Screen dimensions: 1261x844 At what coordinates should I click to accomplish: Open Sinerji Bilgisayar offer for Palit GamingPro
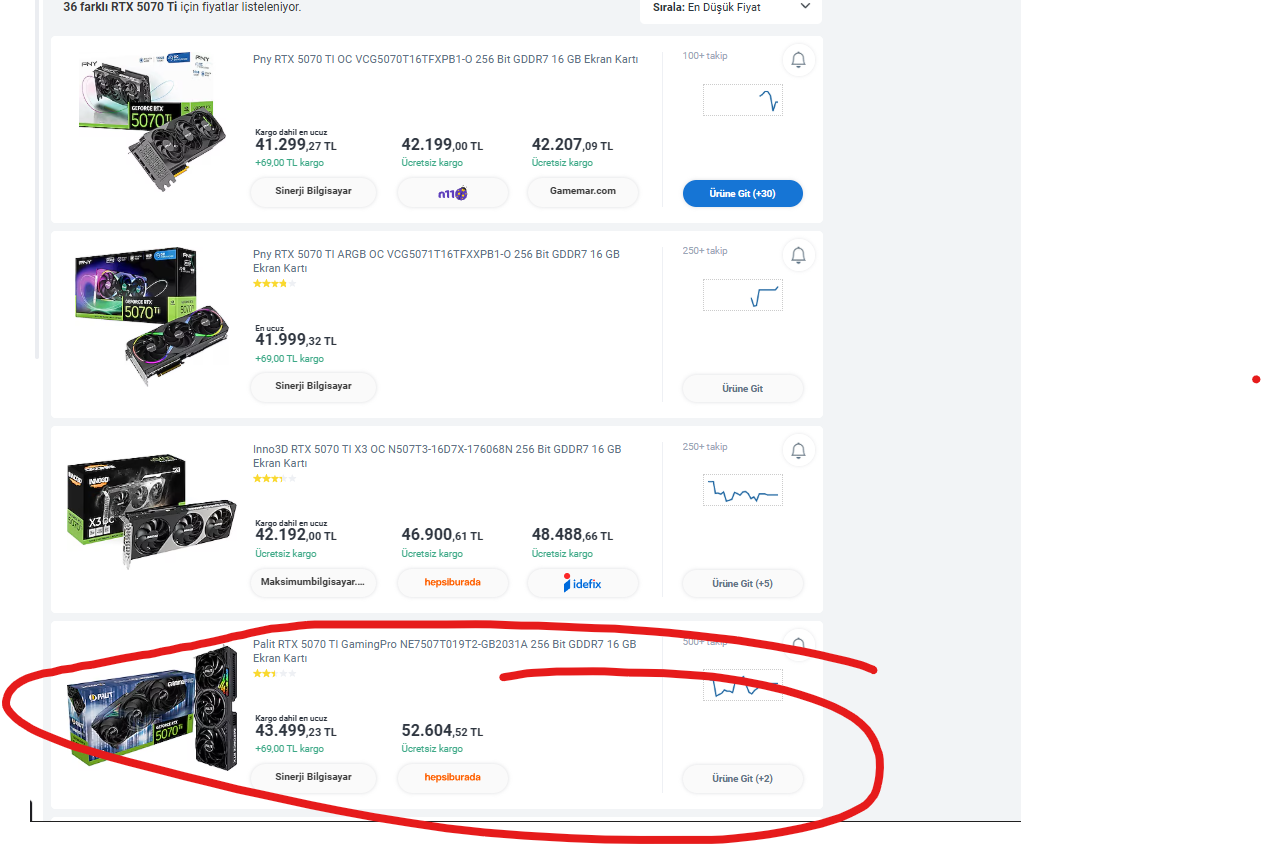314,777
